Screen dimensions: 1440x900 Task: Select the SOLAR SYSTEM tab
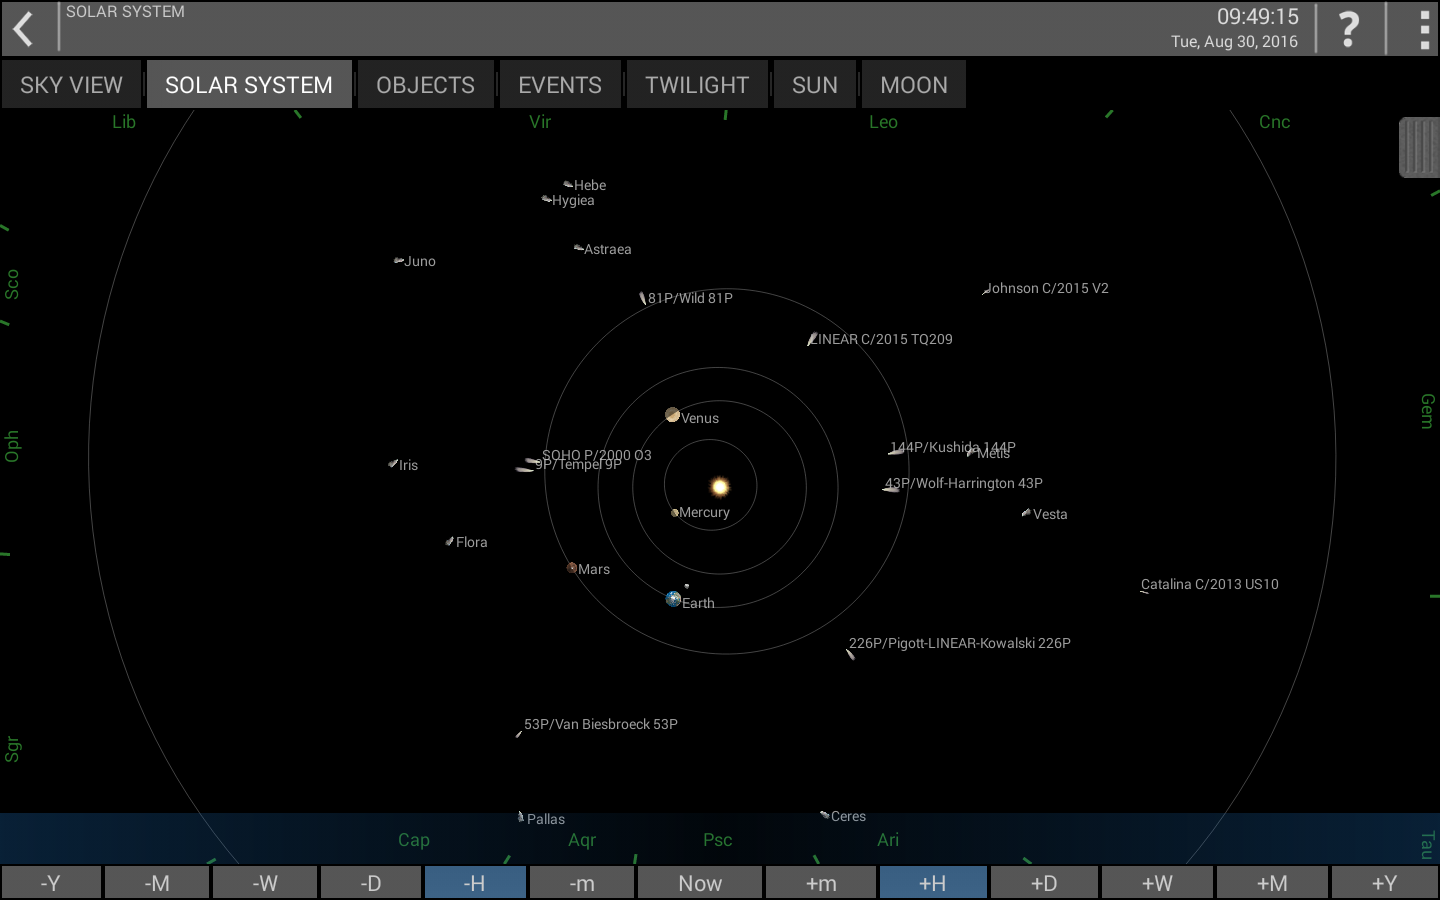249,85
